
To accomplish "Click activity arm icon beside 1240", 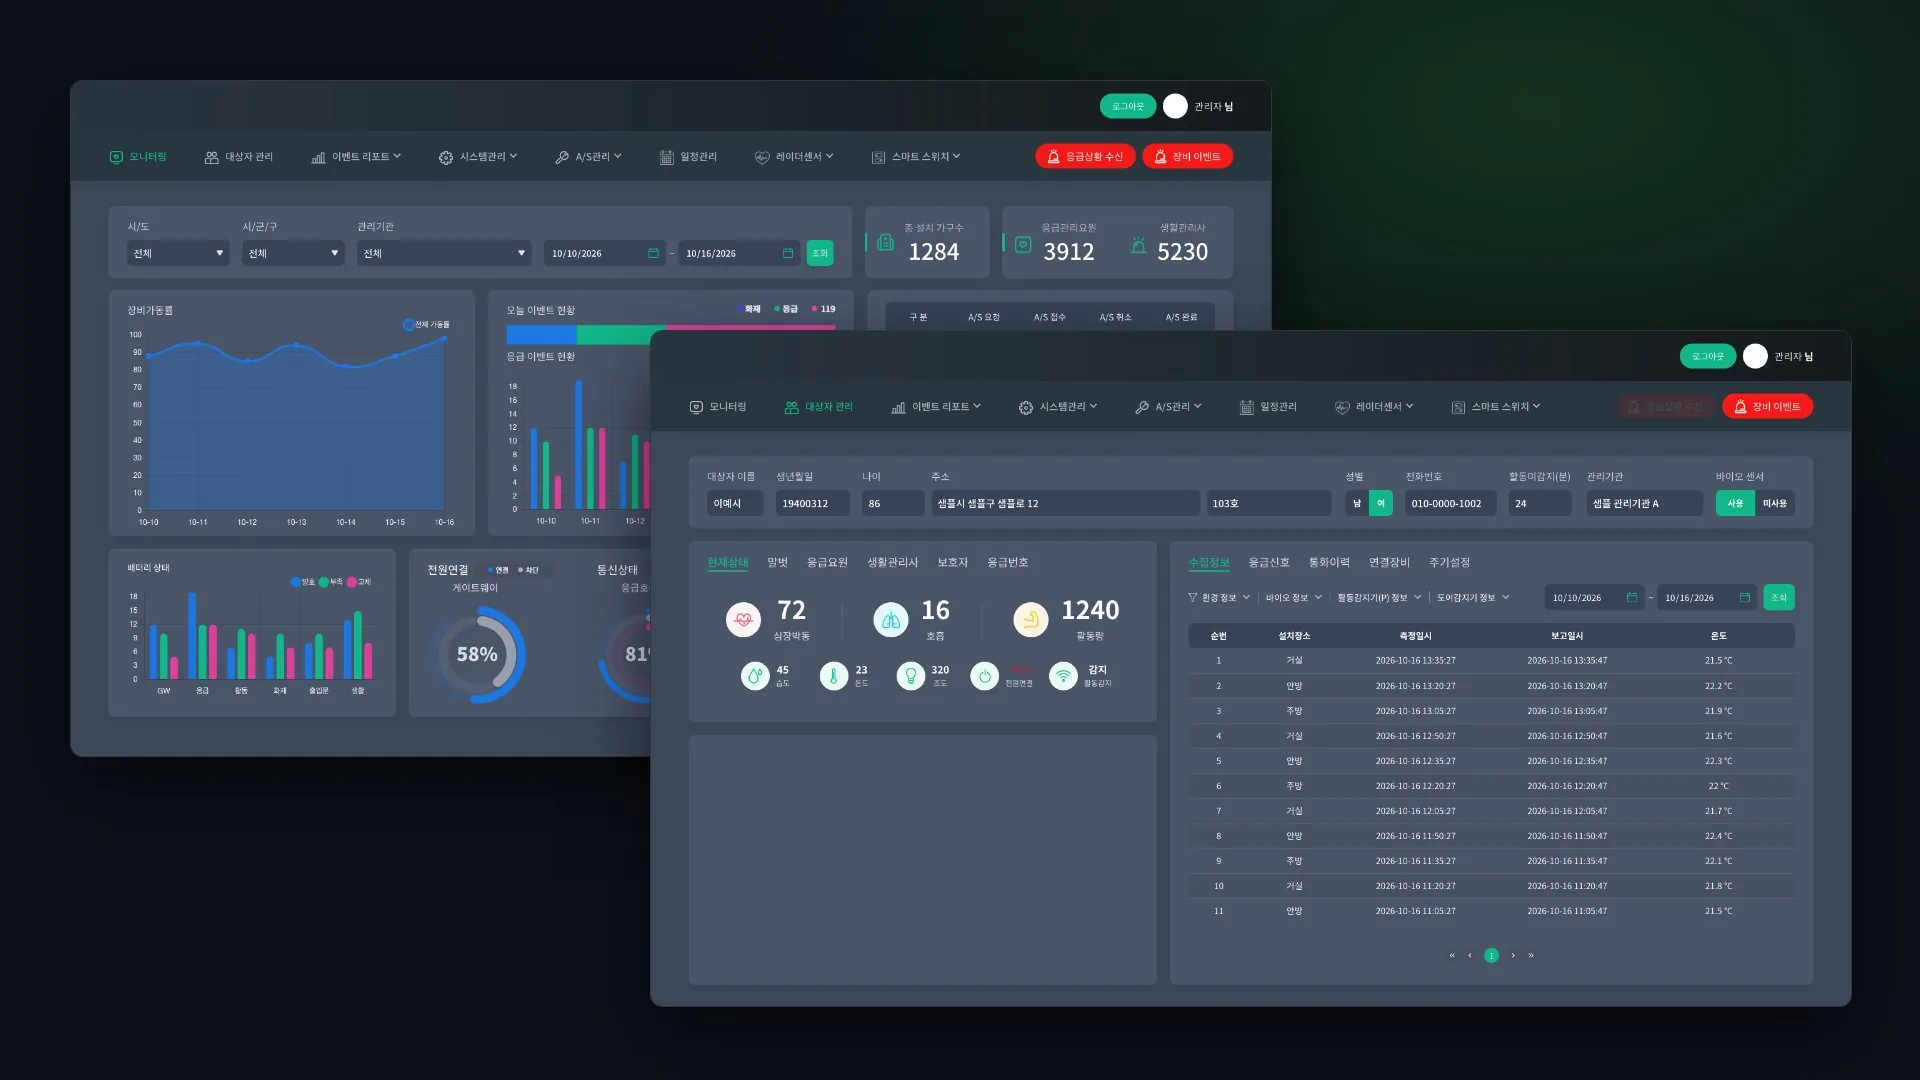I will [x=1030, y=619].
